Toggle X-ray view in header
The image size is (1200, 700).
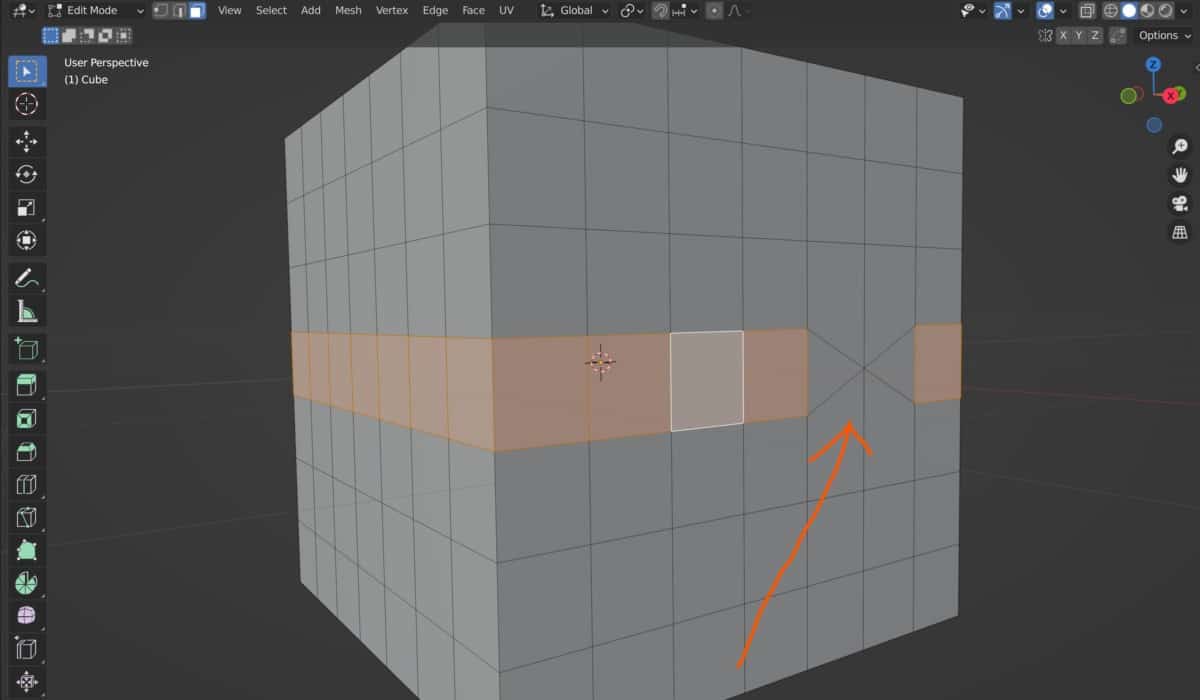(x=1087, y=11)
